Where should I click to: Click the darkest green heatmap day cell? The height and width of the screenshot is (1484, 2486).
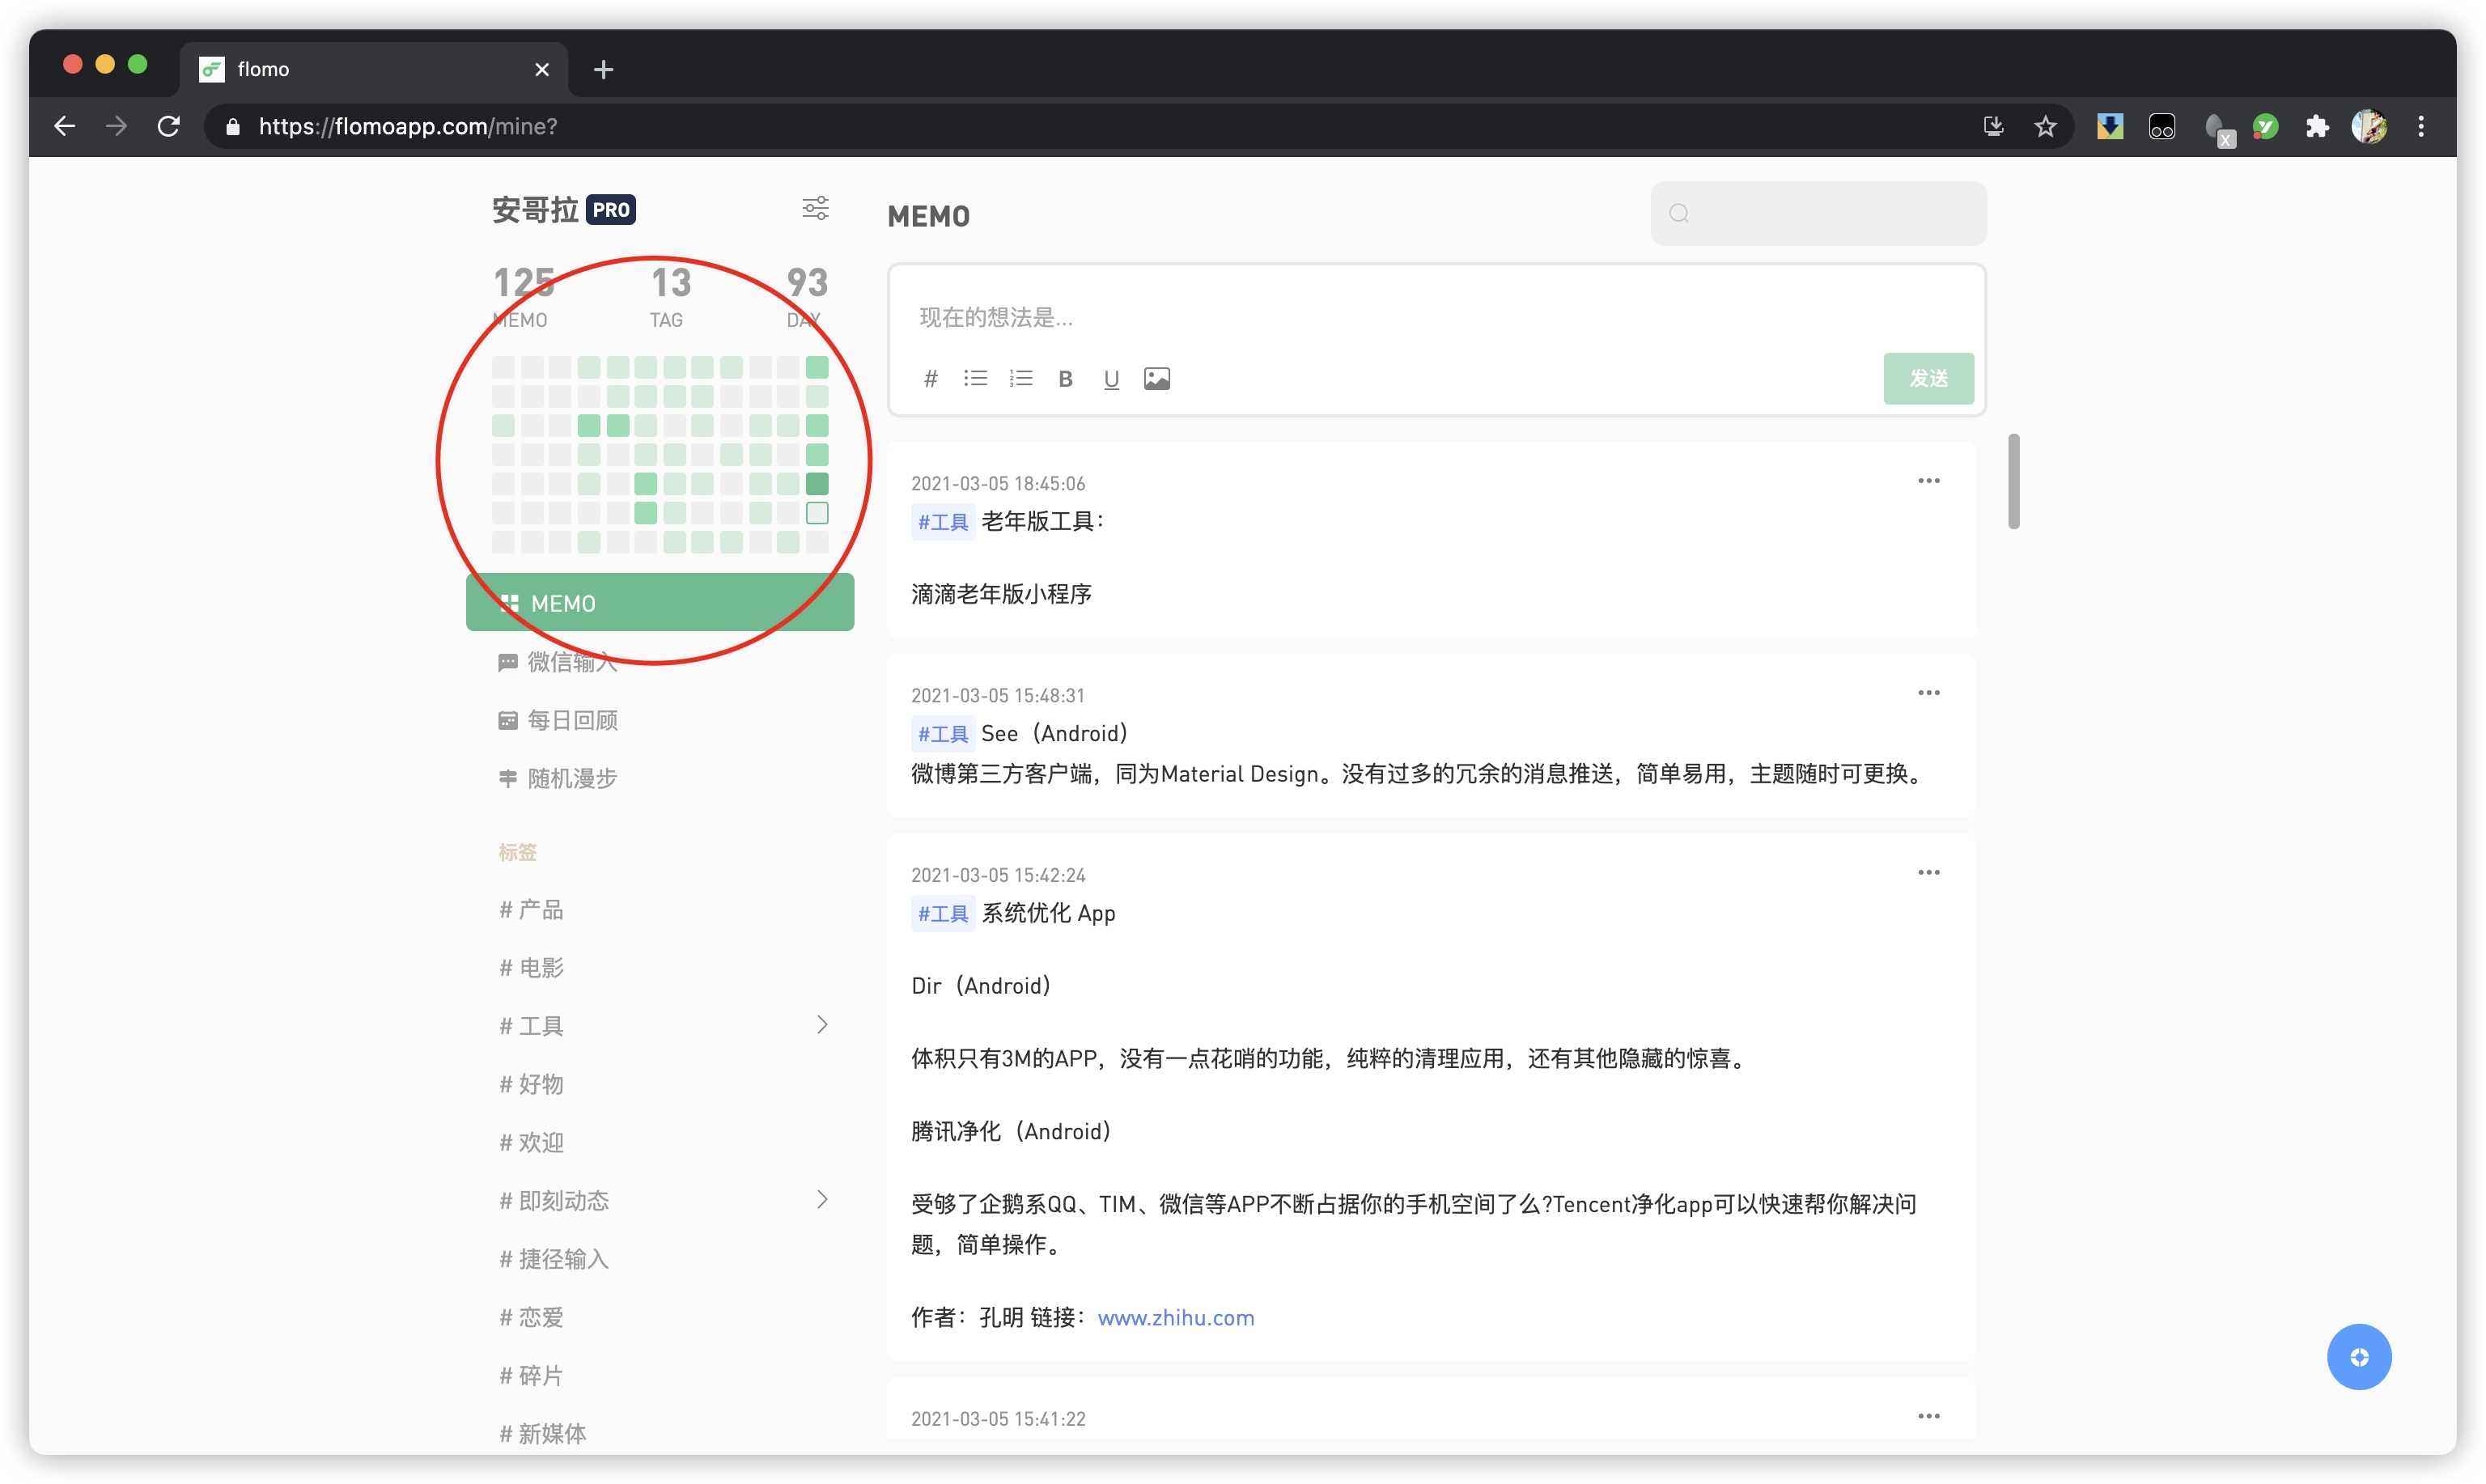[x=817, y=484]
